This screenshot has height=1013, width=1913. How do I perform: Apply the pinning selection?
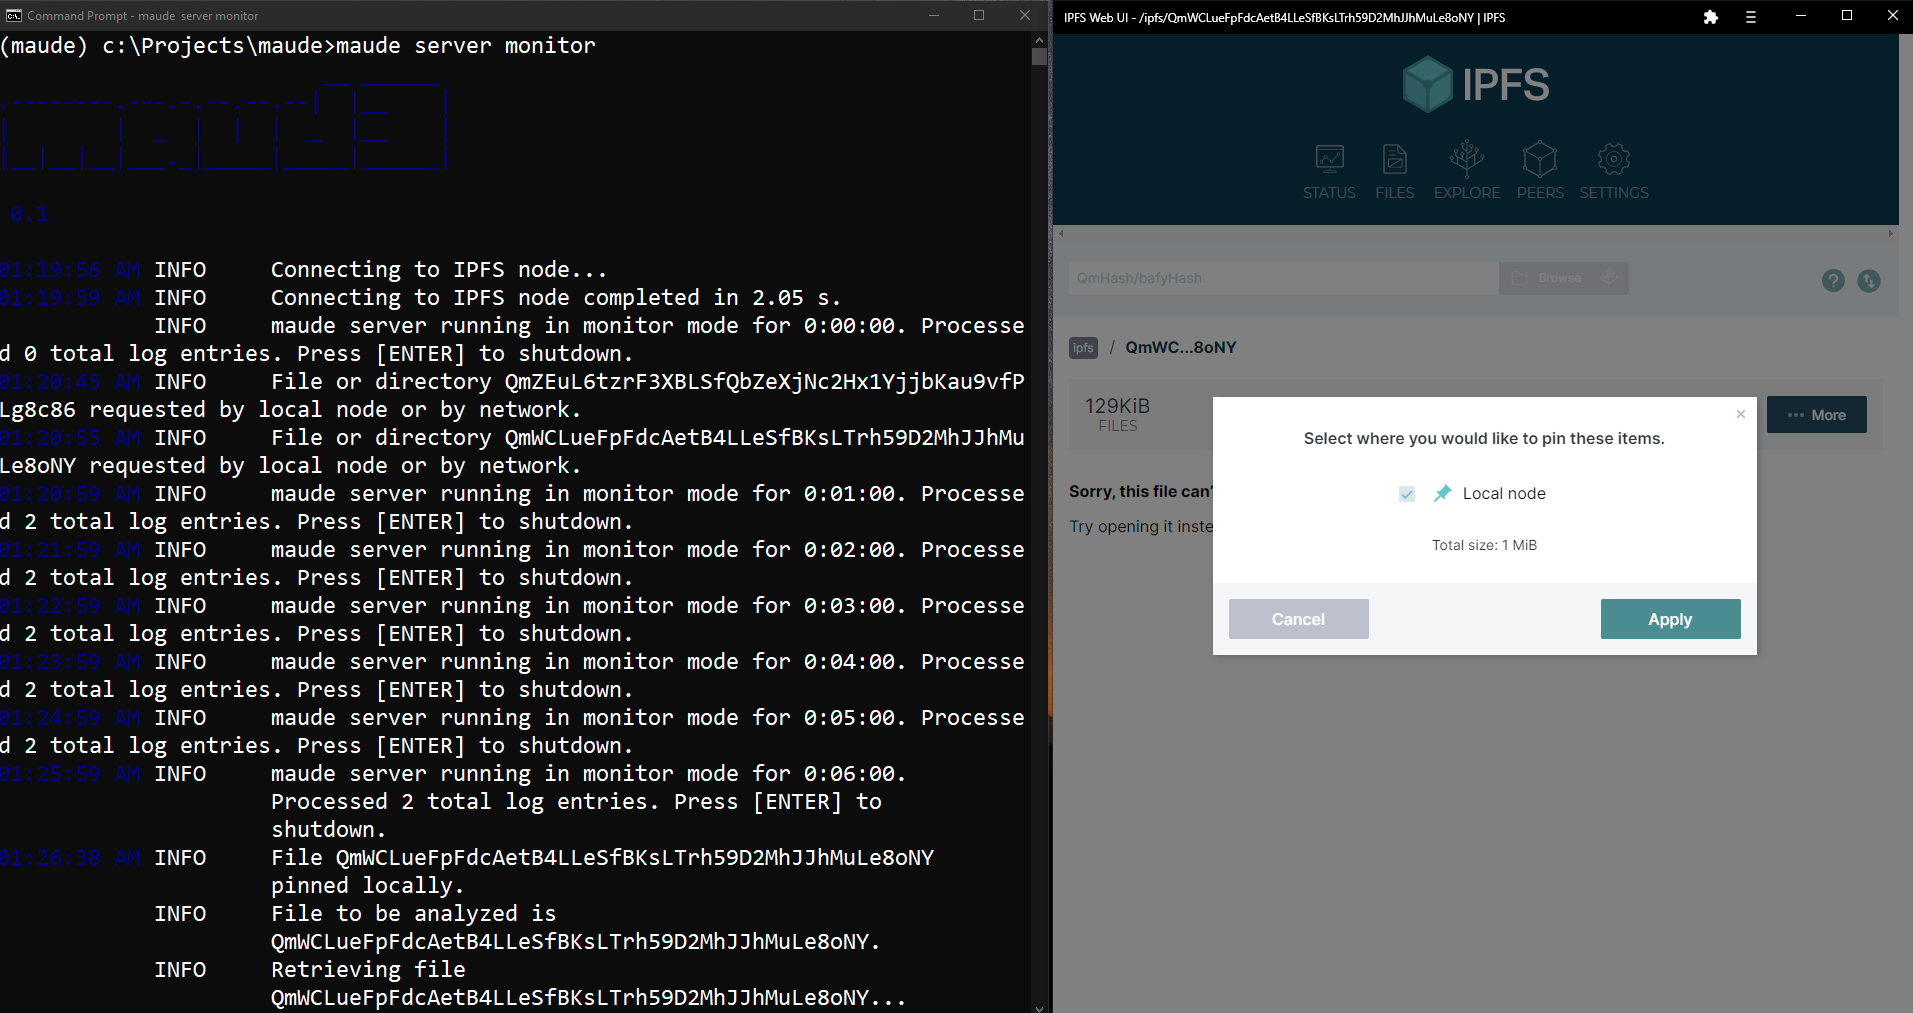pos(1670,619)
